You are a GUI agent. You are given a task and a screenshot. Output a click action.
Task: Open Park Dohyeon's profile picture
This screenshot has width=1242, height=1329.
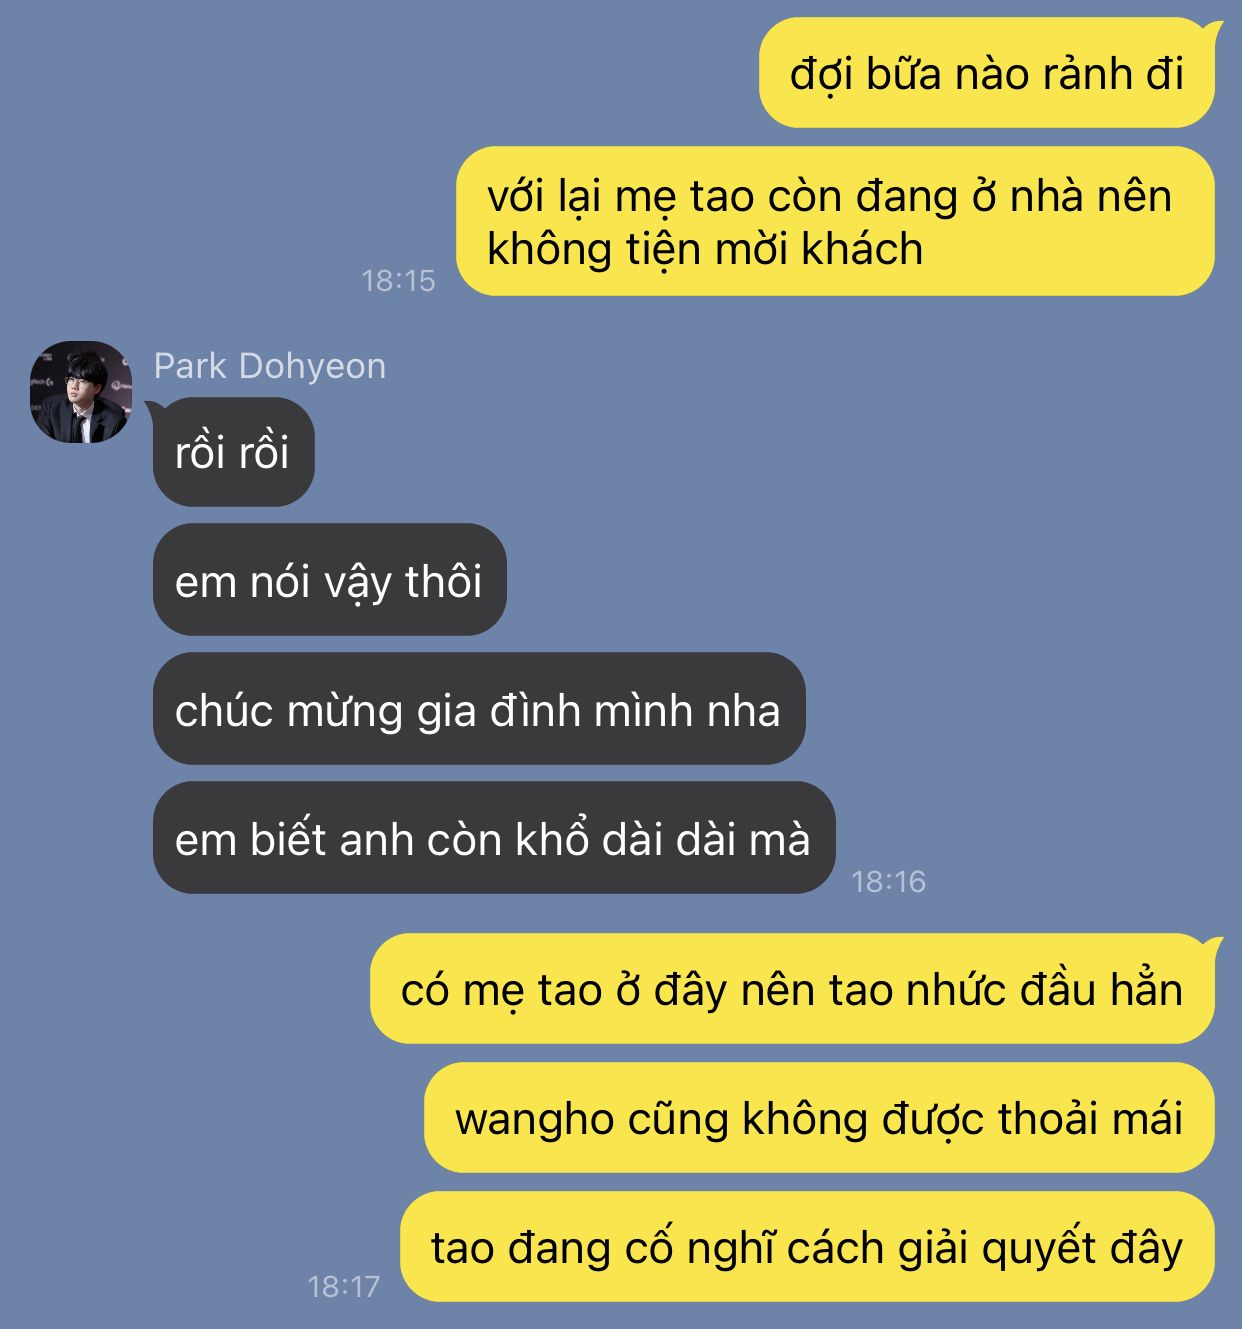coord(81,392)
